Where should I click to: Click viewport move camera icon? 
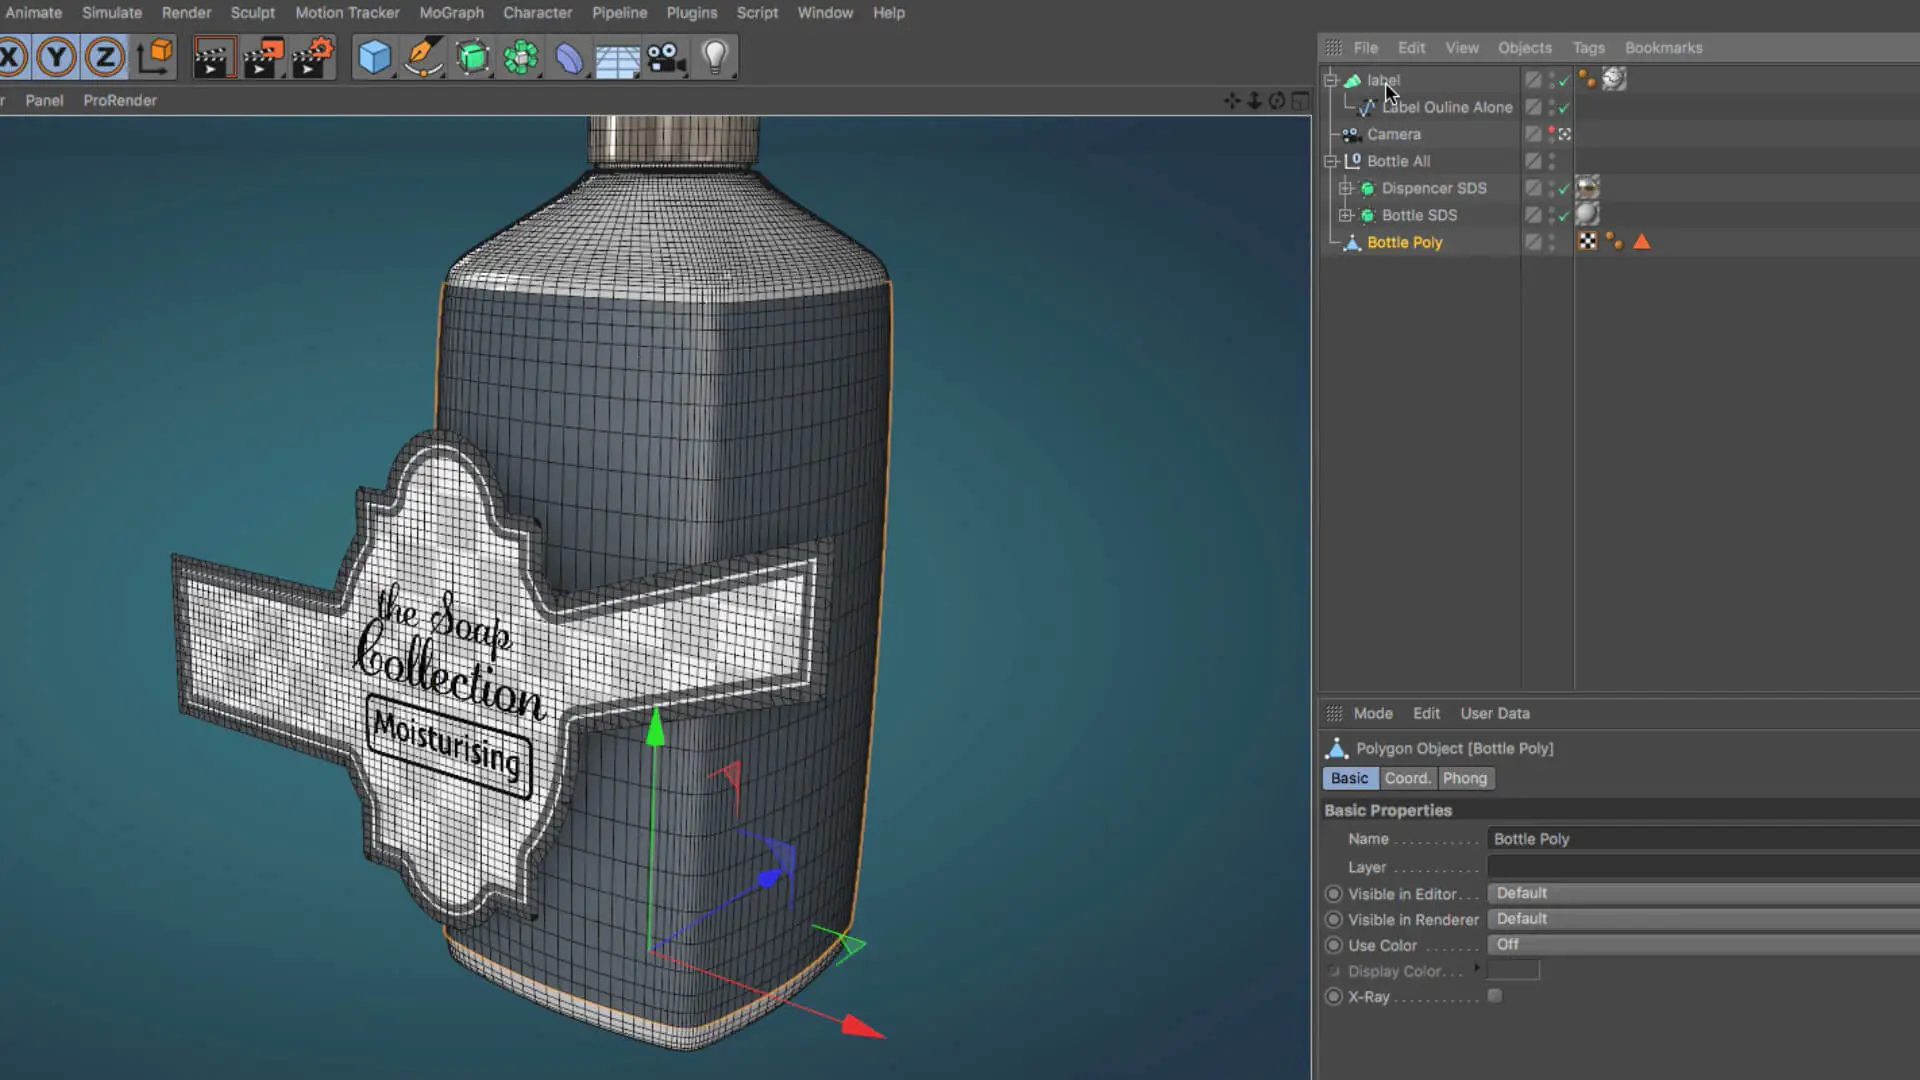click(x=1232, y=101)
